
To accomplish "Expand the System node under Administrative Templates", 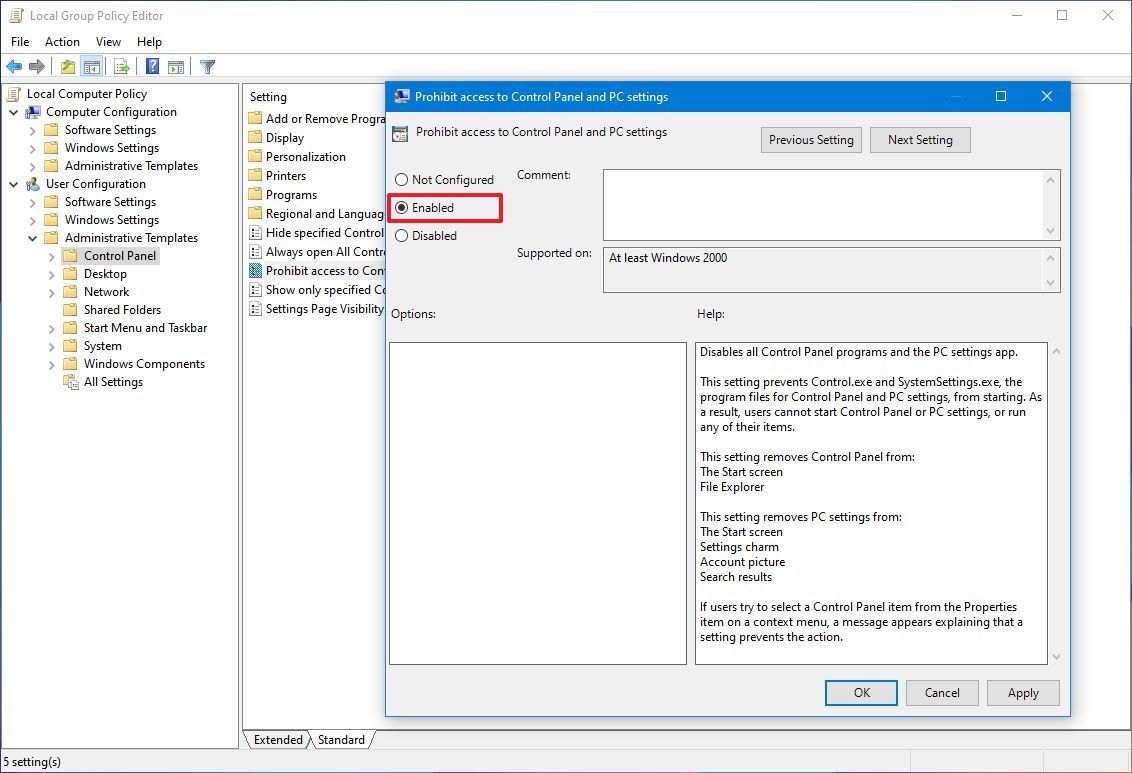I will (x=50, y=345).
